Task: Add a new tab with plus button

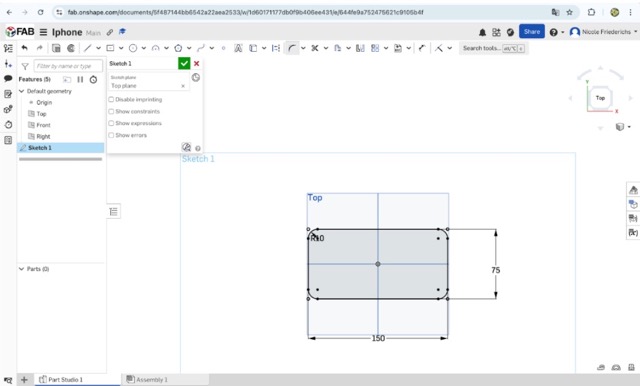Action: [24, 380]
